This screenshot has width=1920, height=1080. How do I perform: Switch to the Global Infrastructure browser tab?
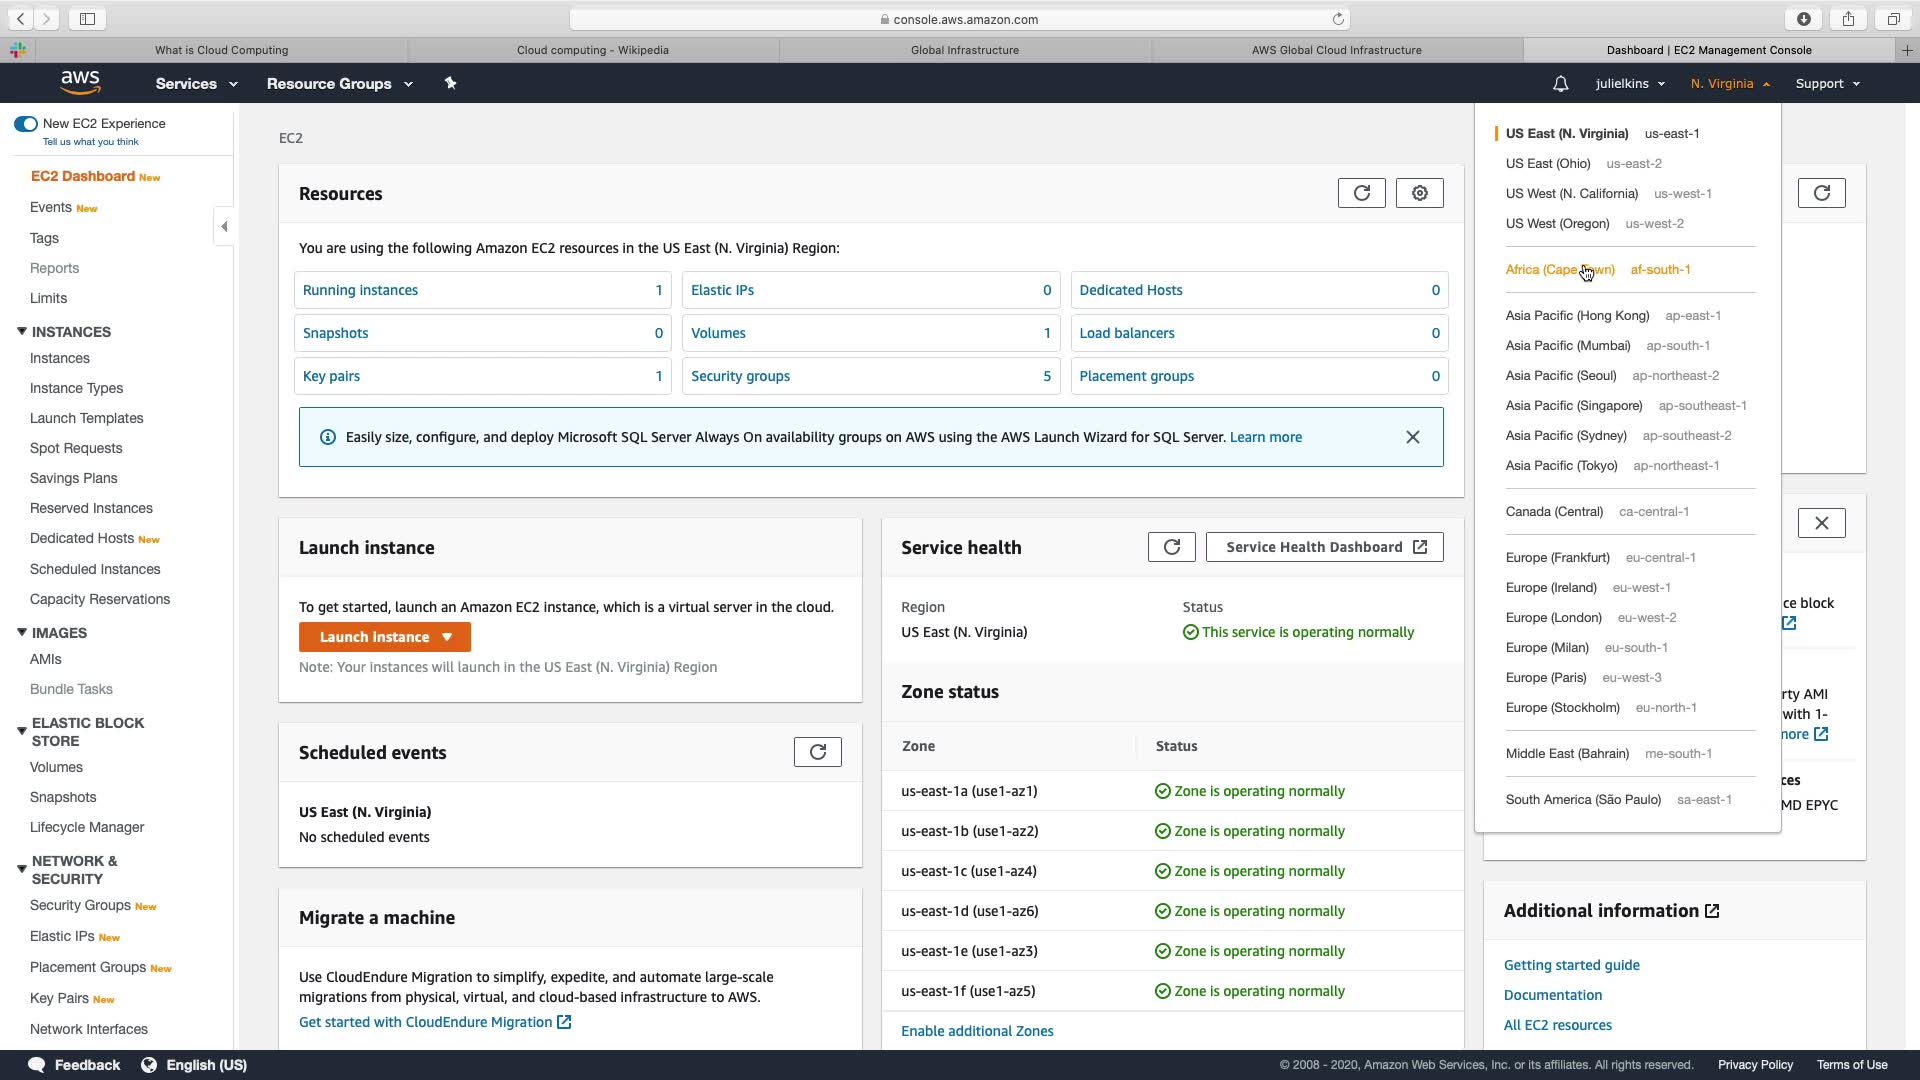coord(964,50)
